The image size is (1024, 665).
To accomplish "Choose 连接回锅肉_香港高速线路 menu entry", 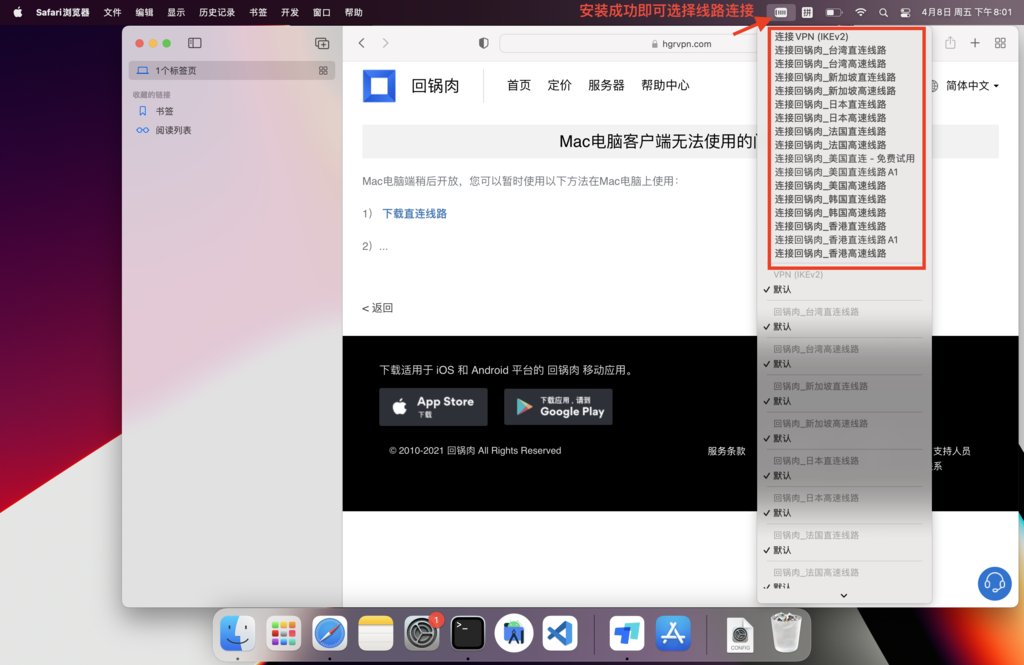I will (x=830, y=253).
